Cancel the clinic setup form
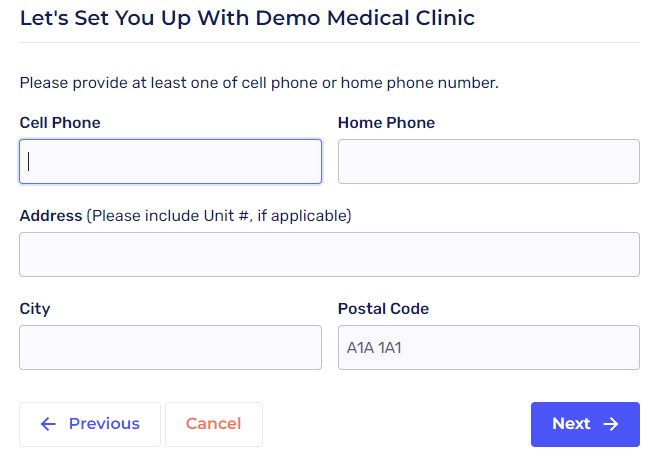 (213, 424)
